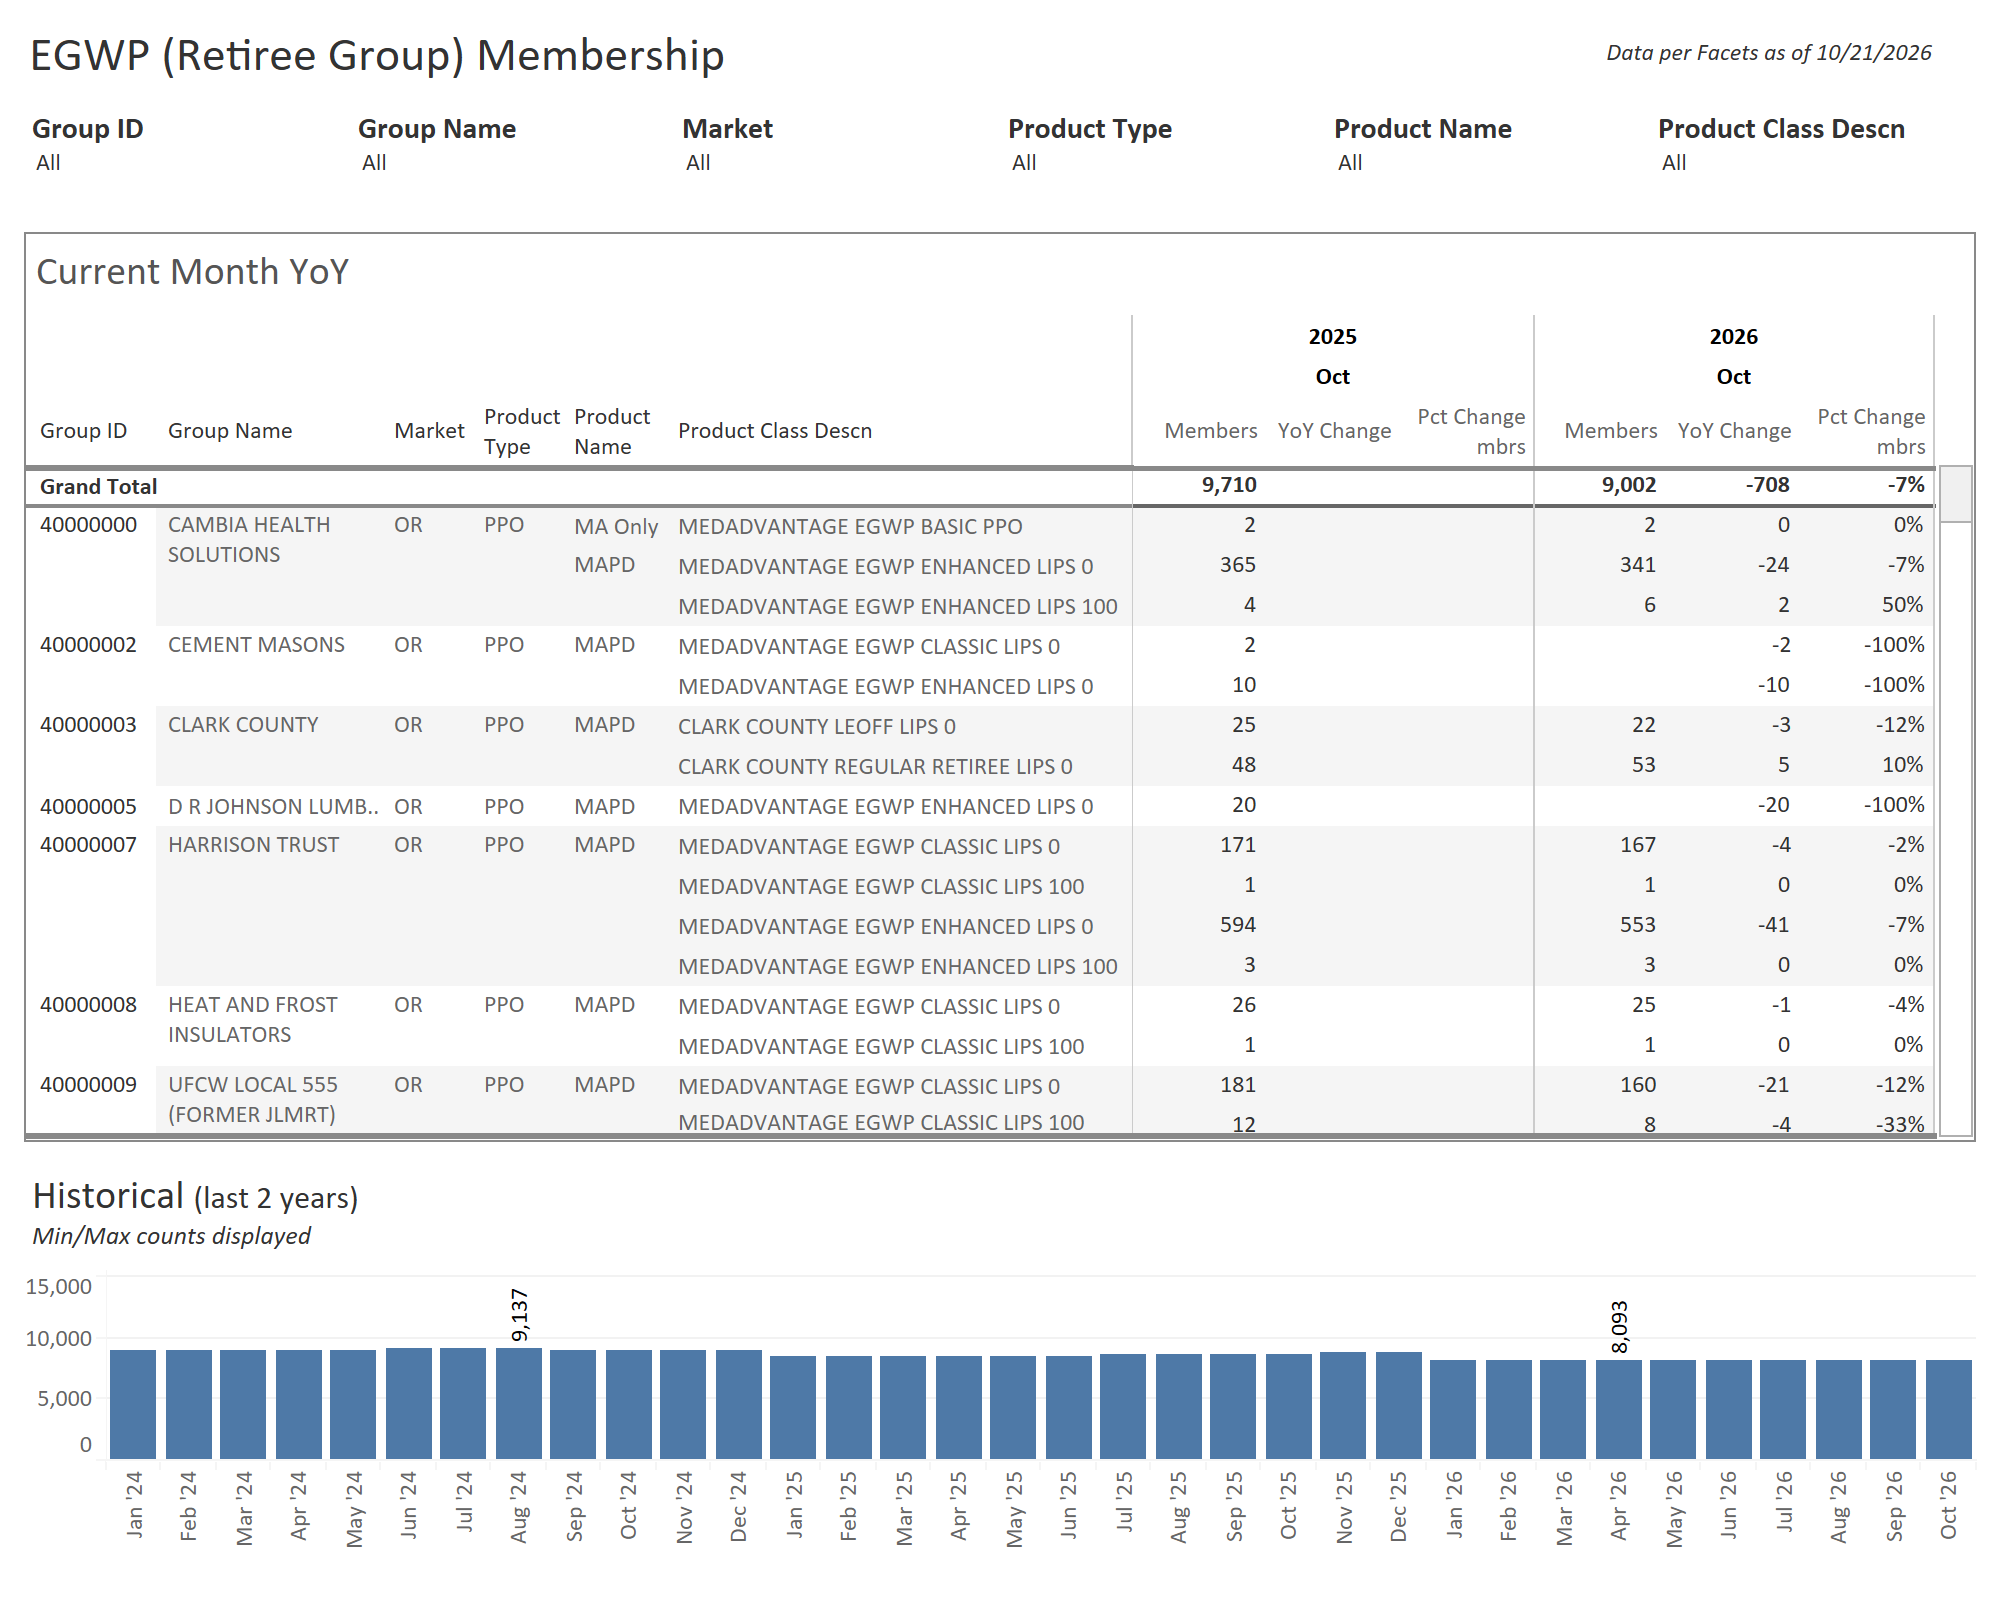Select group ID 40000000
Viewport: 2000px width, 1600px height.
tap(88, 525)
